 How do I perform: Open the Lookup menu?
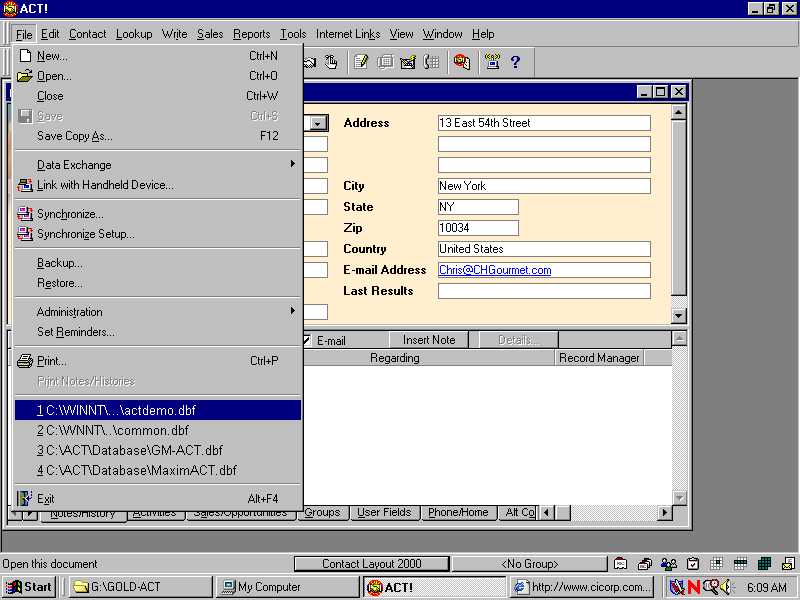click(x=134, y=34)
